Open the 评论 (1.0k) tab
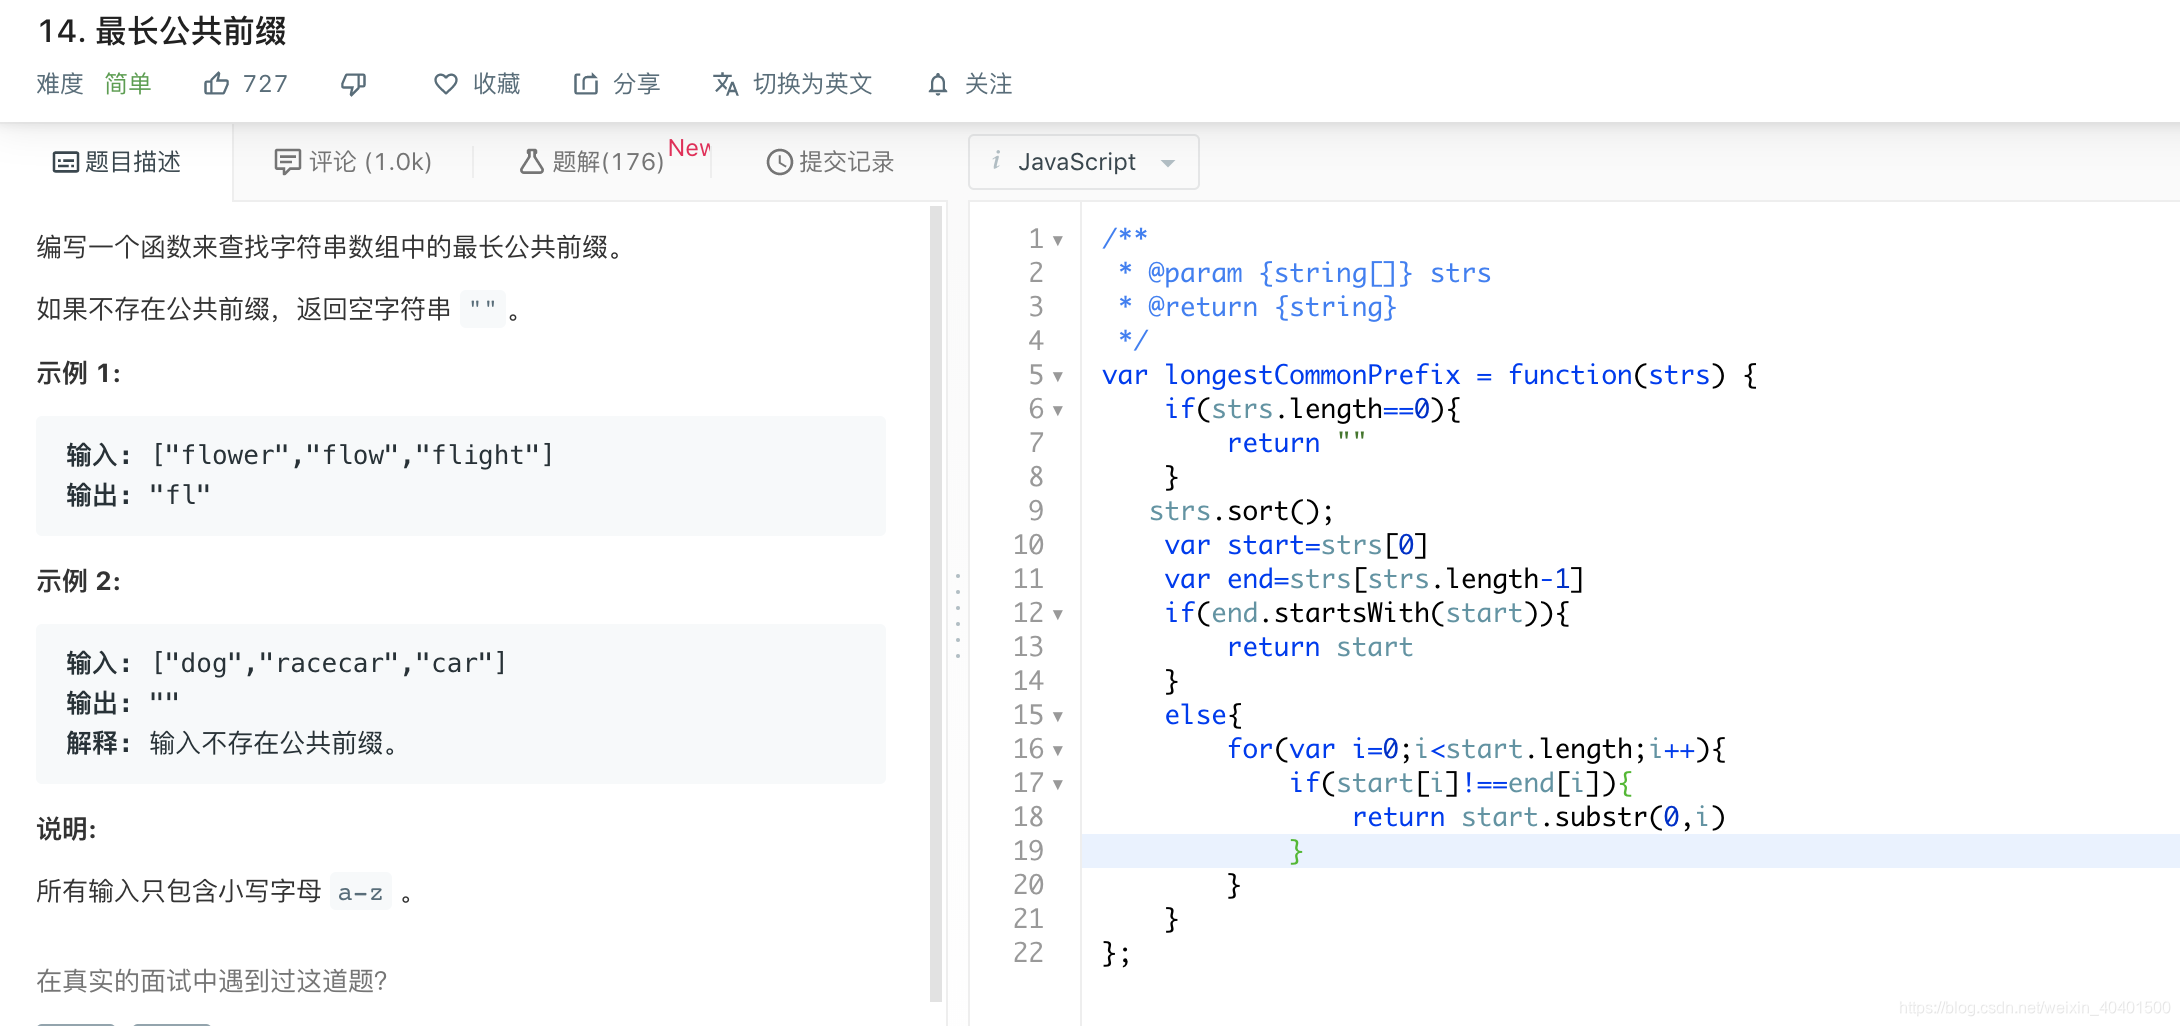Image resolution: width=2180 pixels, height=1026 pixels. point(353,162)
